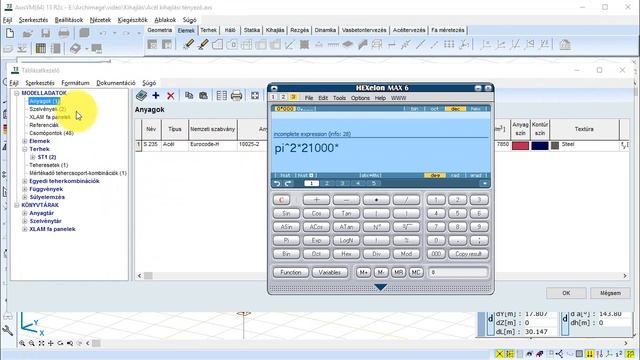This screenshot has width=640, height=360.
Task: Click the undo arrow in HEXelon calculator
Action: pos(277,184)
